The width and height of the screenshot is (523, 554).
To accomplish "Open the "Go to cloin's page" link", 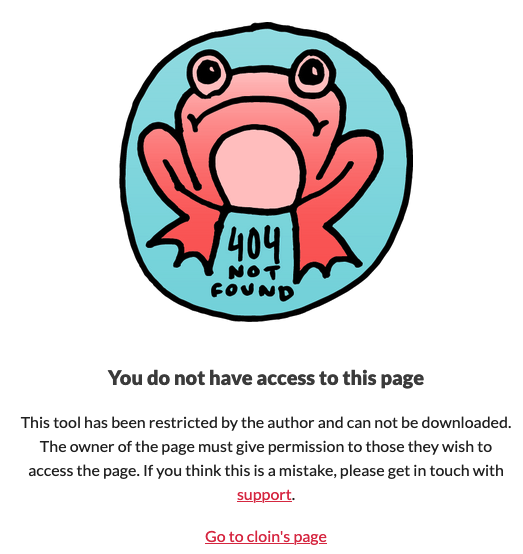I will coord(266,536).
